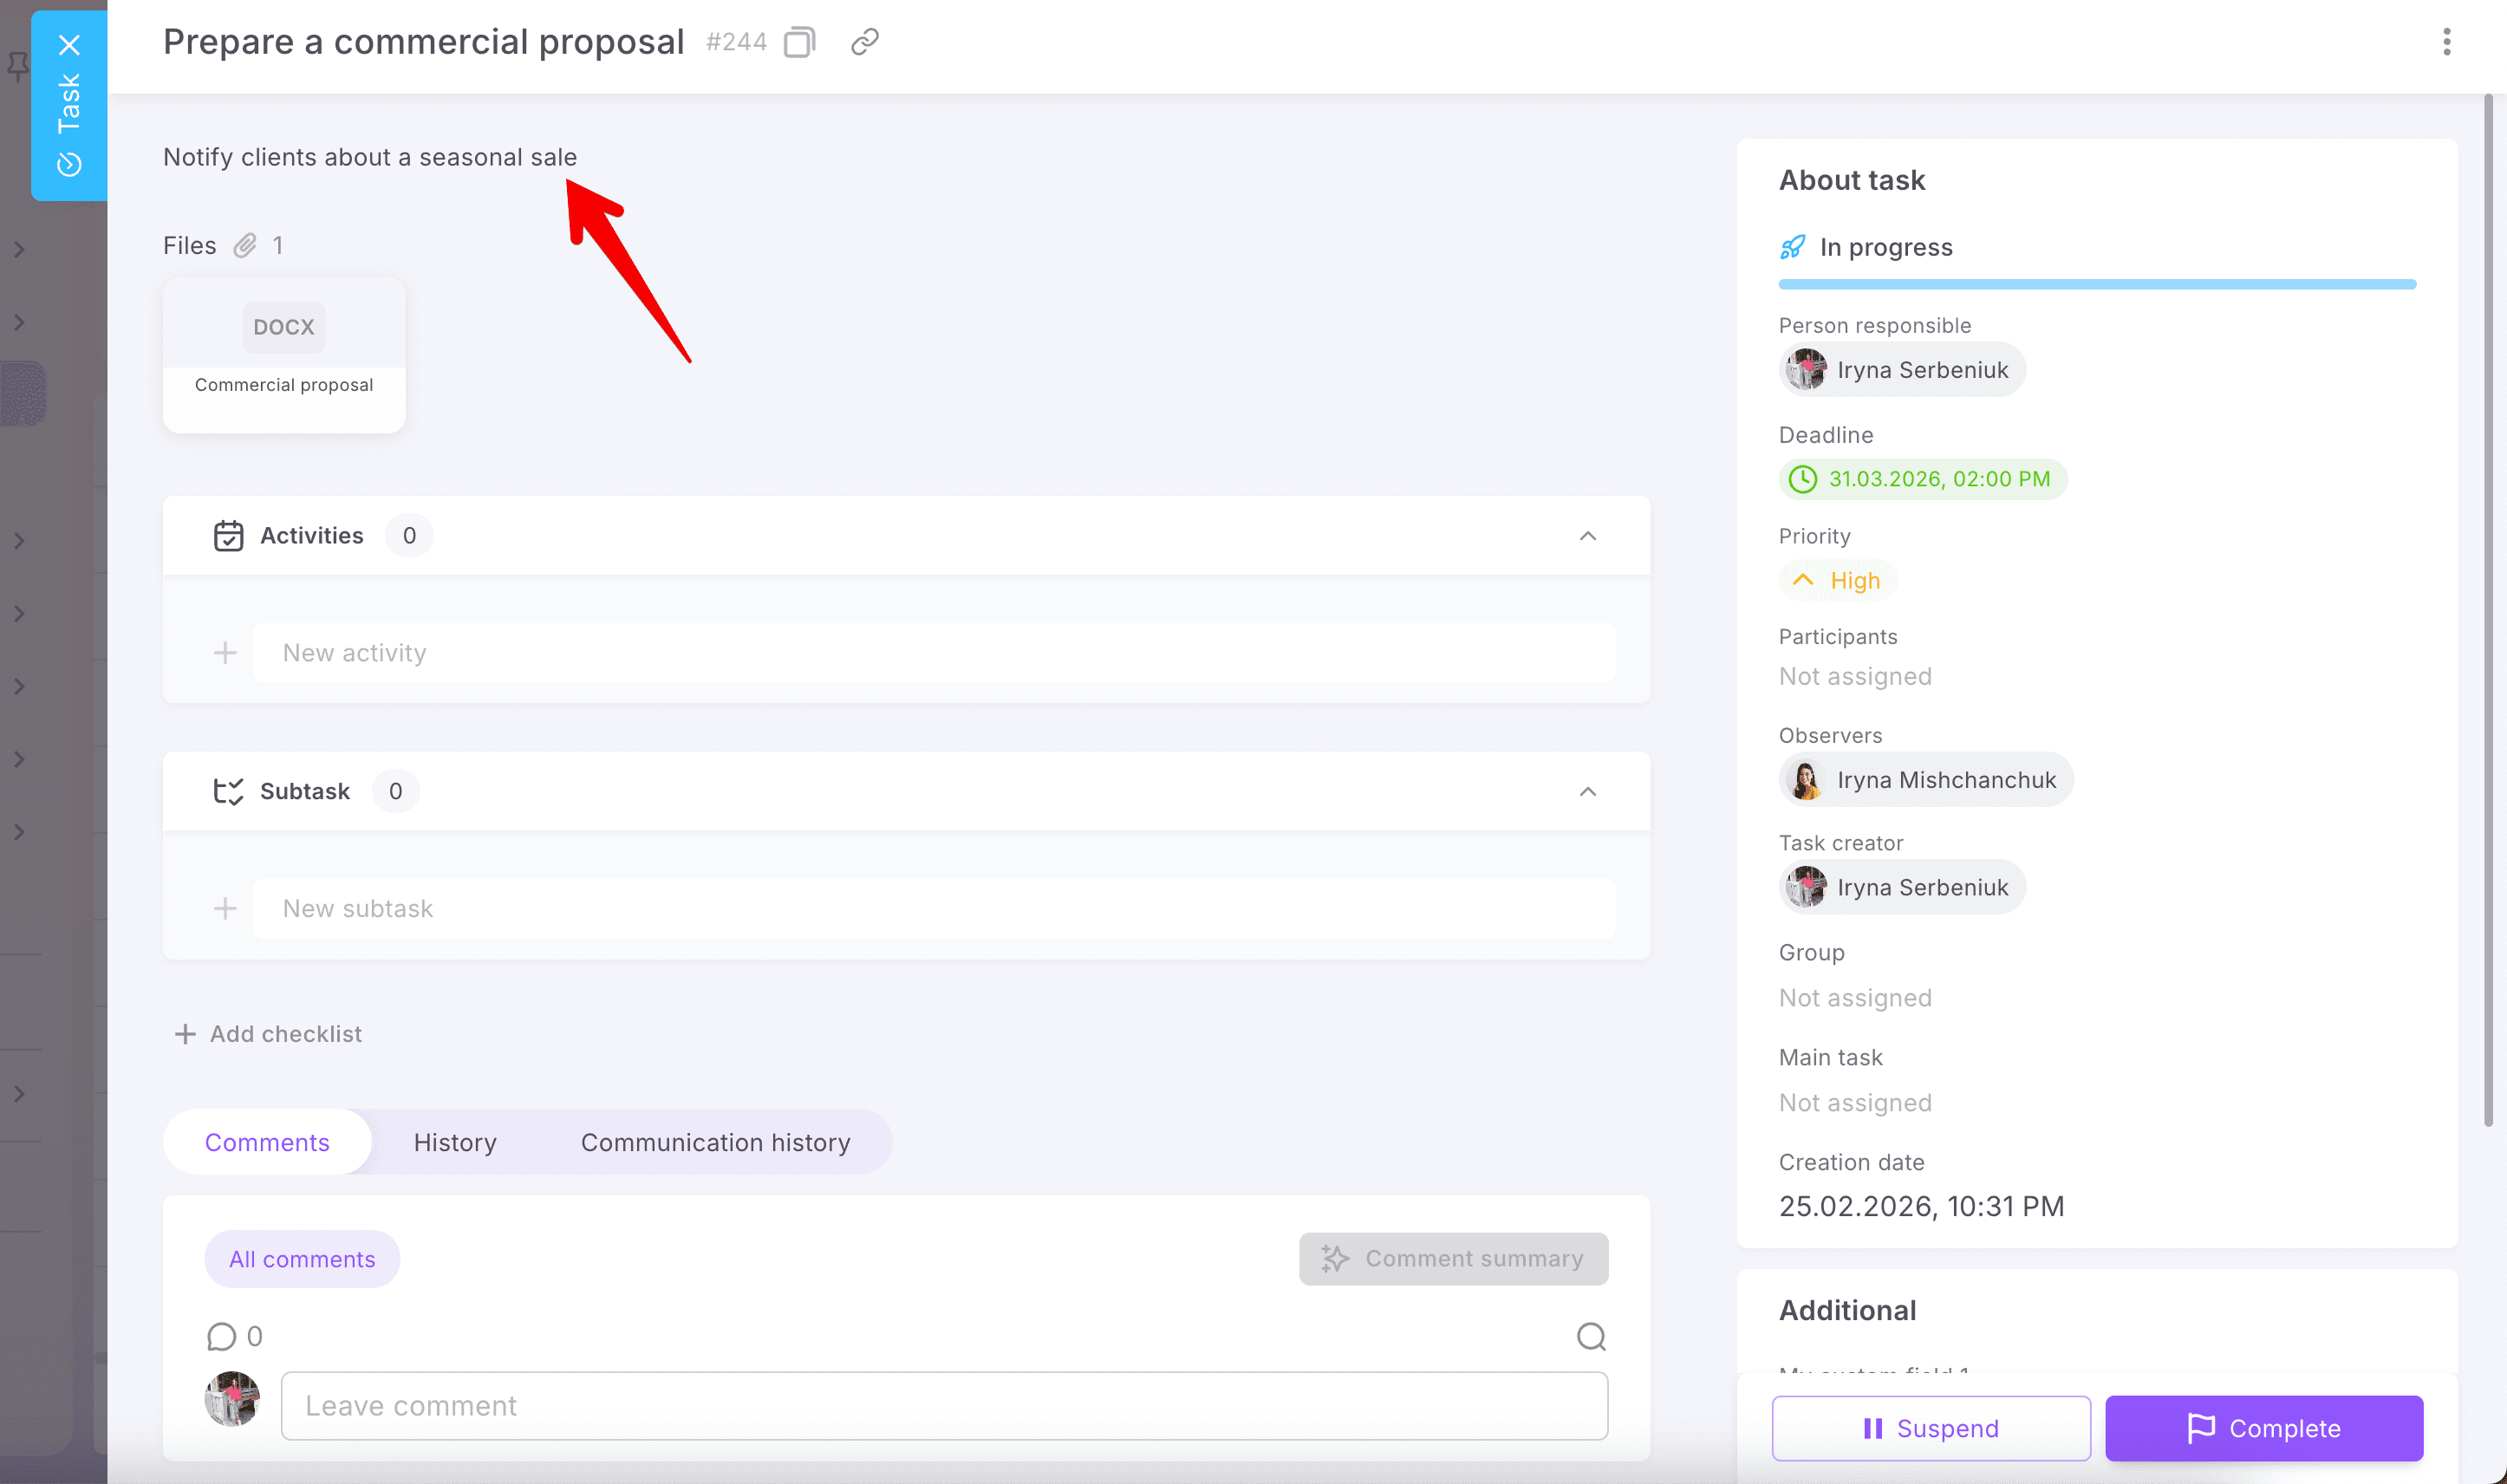Select the All comments filter chip
This screenshot has height=1484, width=2507.
tap(302, 1259)
